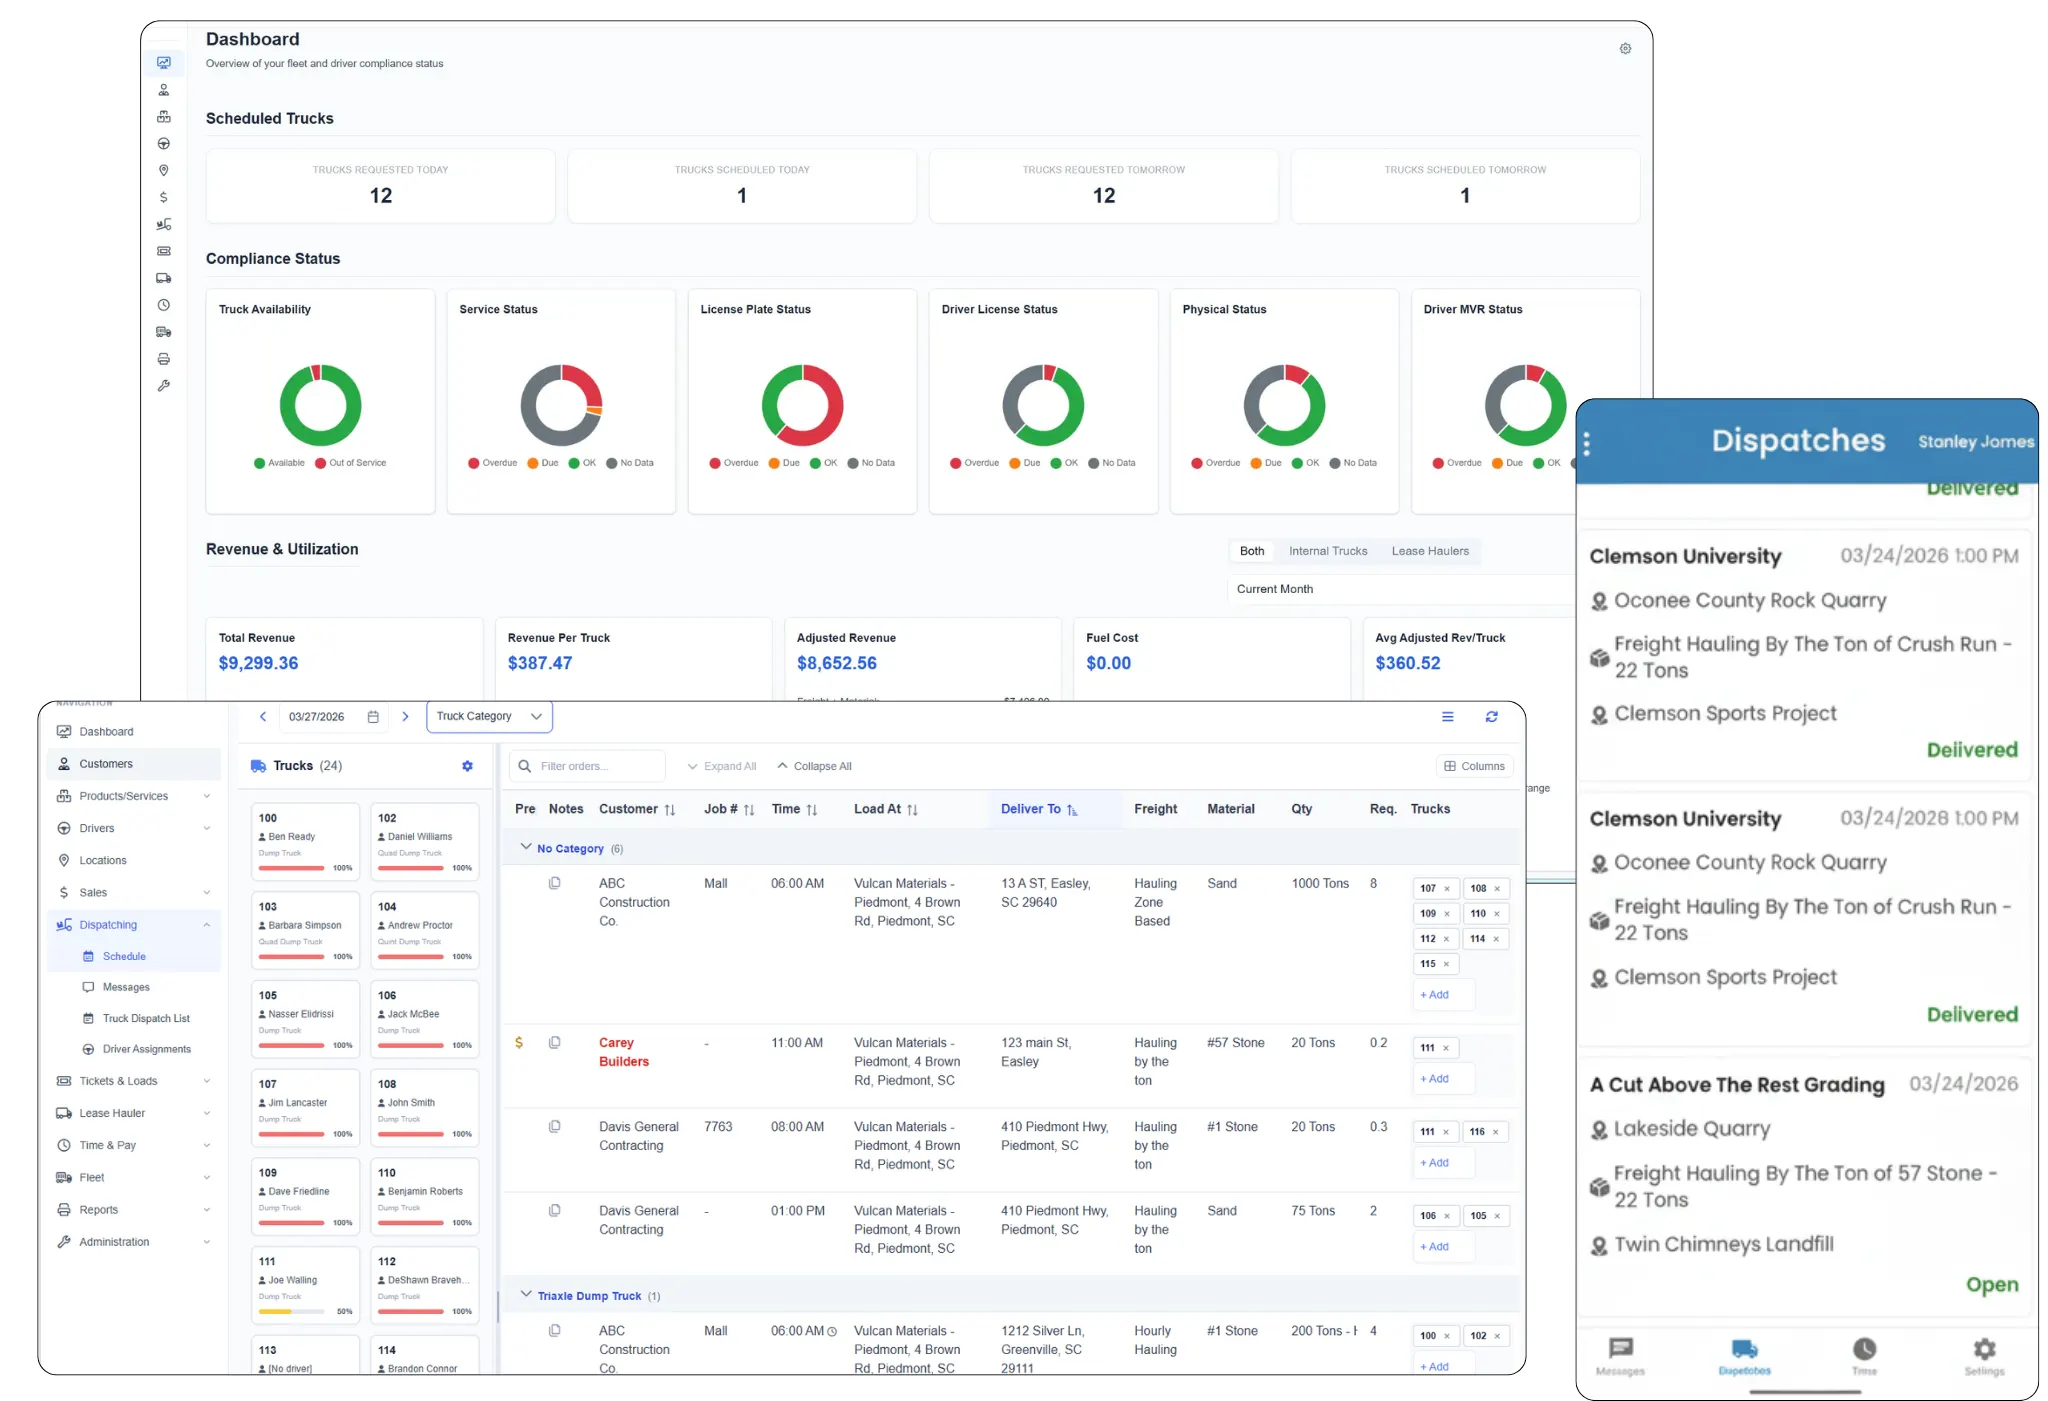Image resolution: width=2048 pixels, height=1401 pixels.
Task: Collapse the No Category group
Action: point(526,848)
